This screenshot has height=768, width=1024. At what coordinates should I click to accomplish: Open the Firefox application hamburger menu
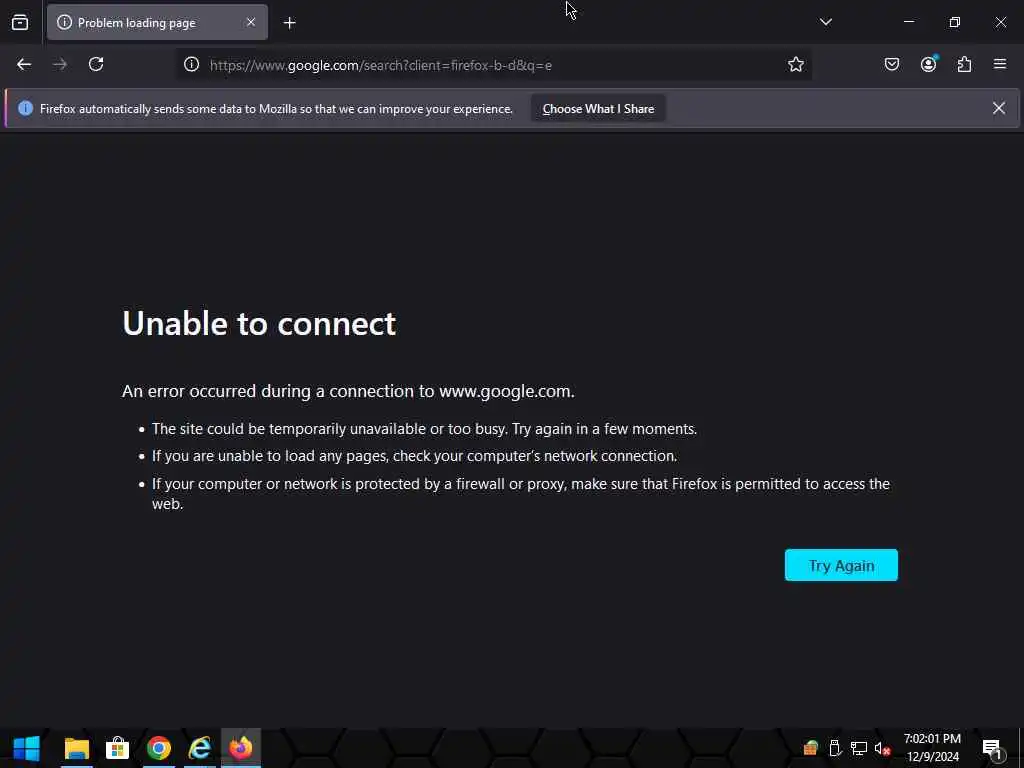click(1000, 64)
